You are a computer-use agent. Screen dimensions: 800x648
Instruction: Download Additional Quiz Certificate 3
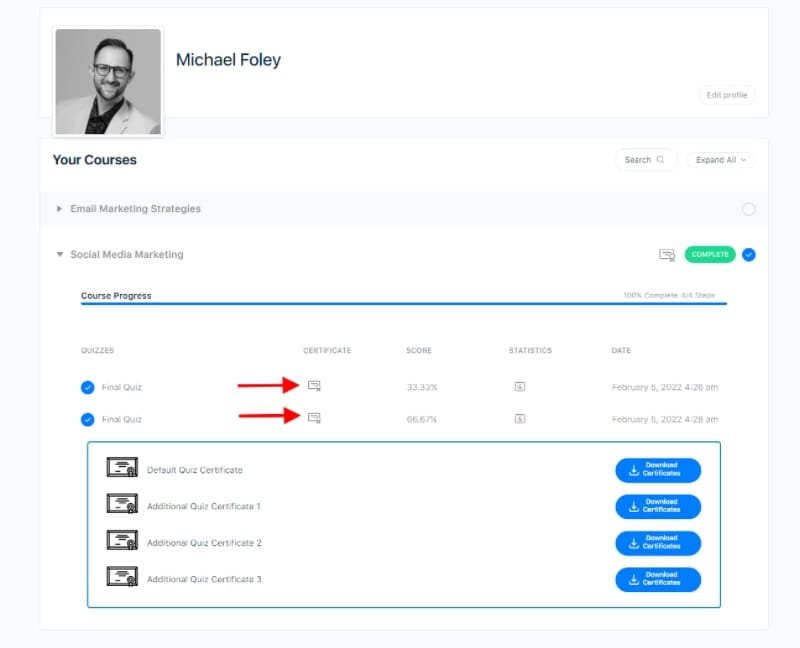coord(658,579)
